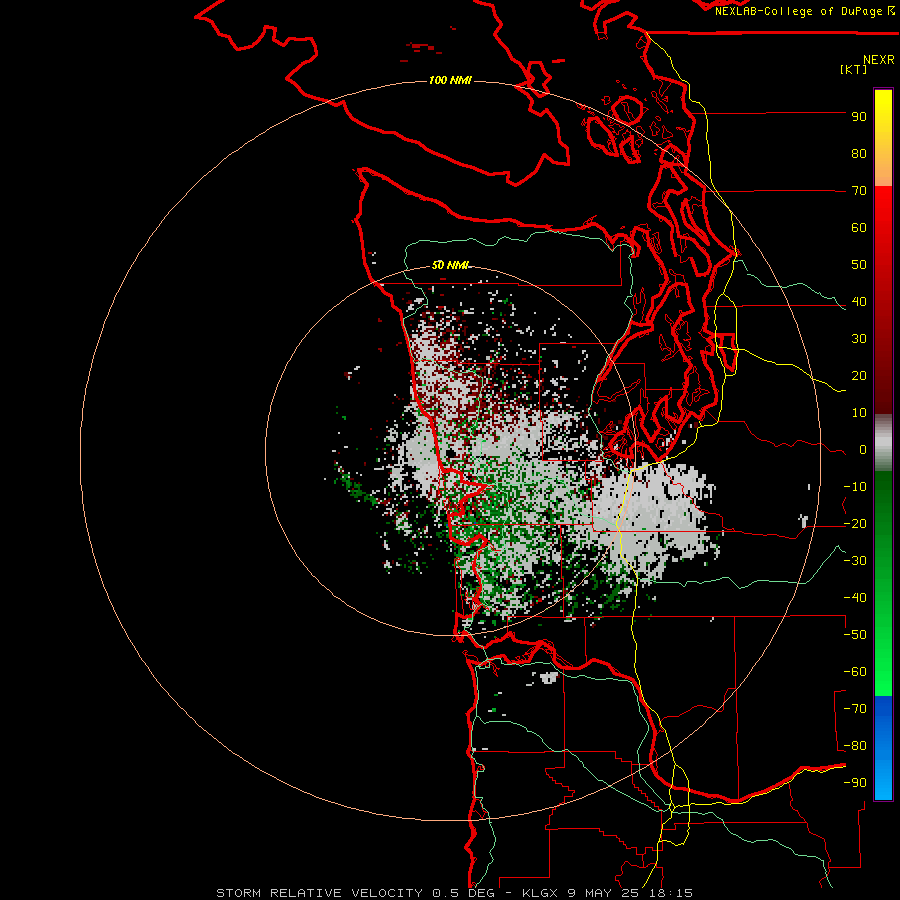Image resolution: width=900 pixels, height=900 pixels.
Task: Click the 'KLGX' radar site identifier
Action: pyautogui.click(x=540, y=893)
